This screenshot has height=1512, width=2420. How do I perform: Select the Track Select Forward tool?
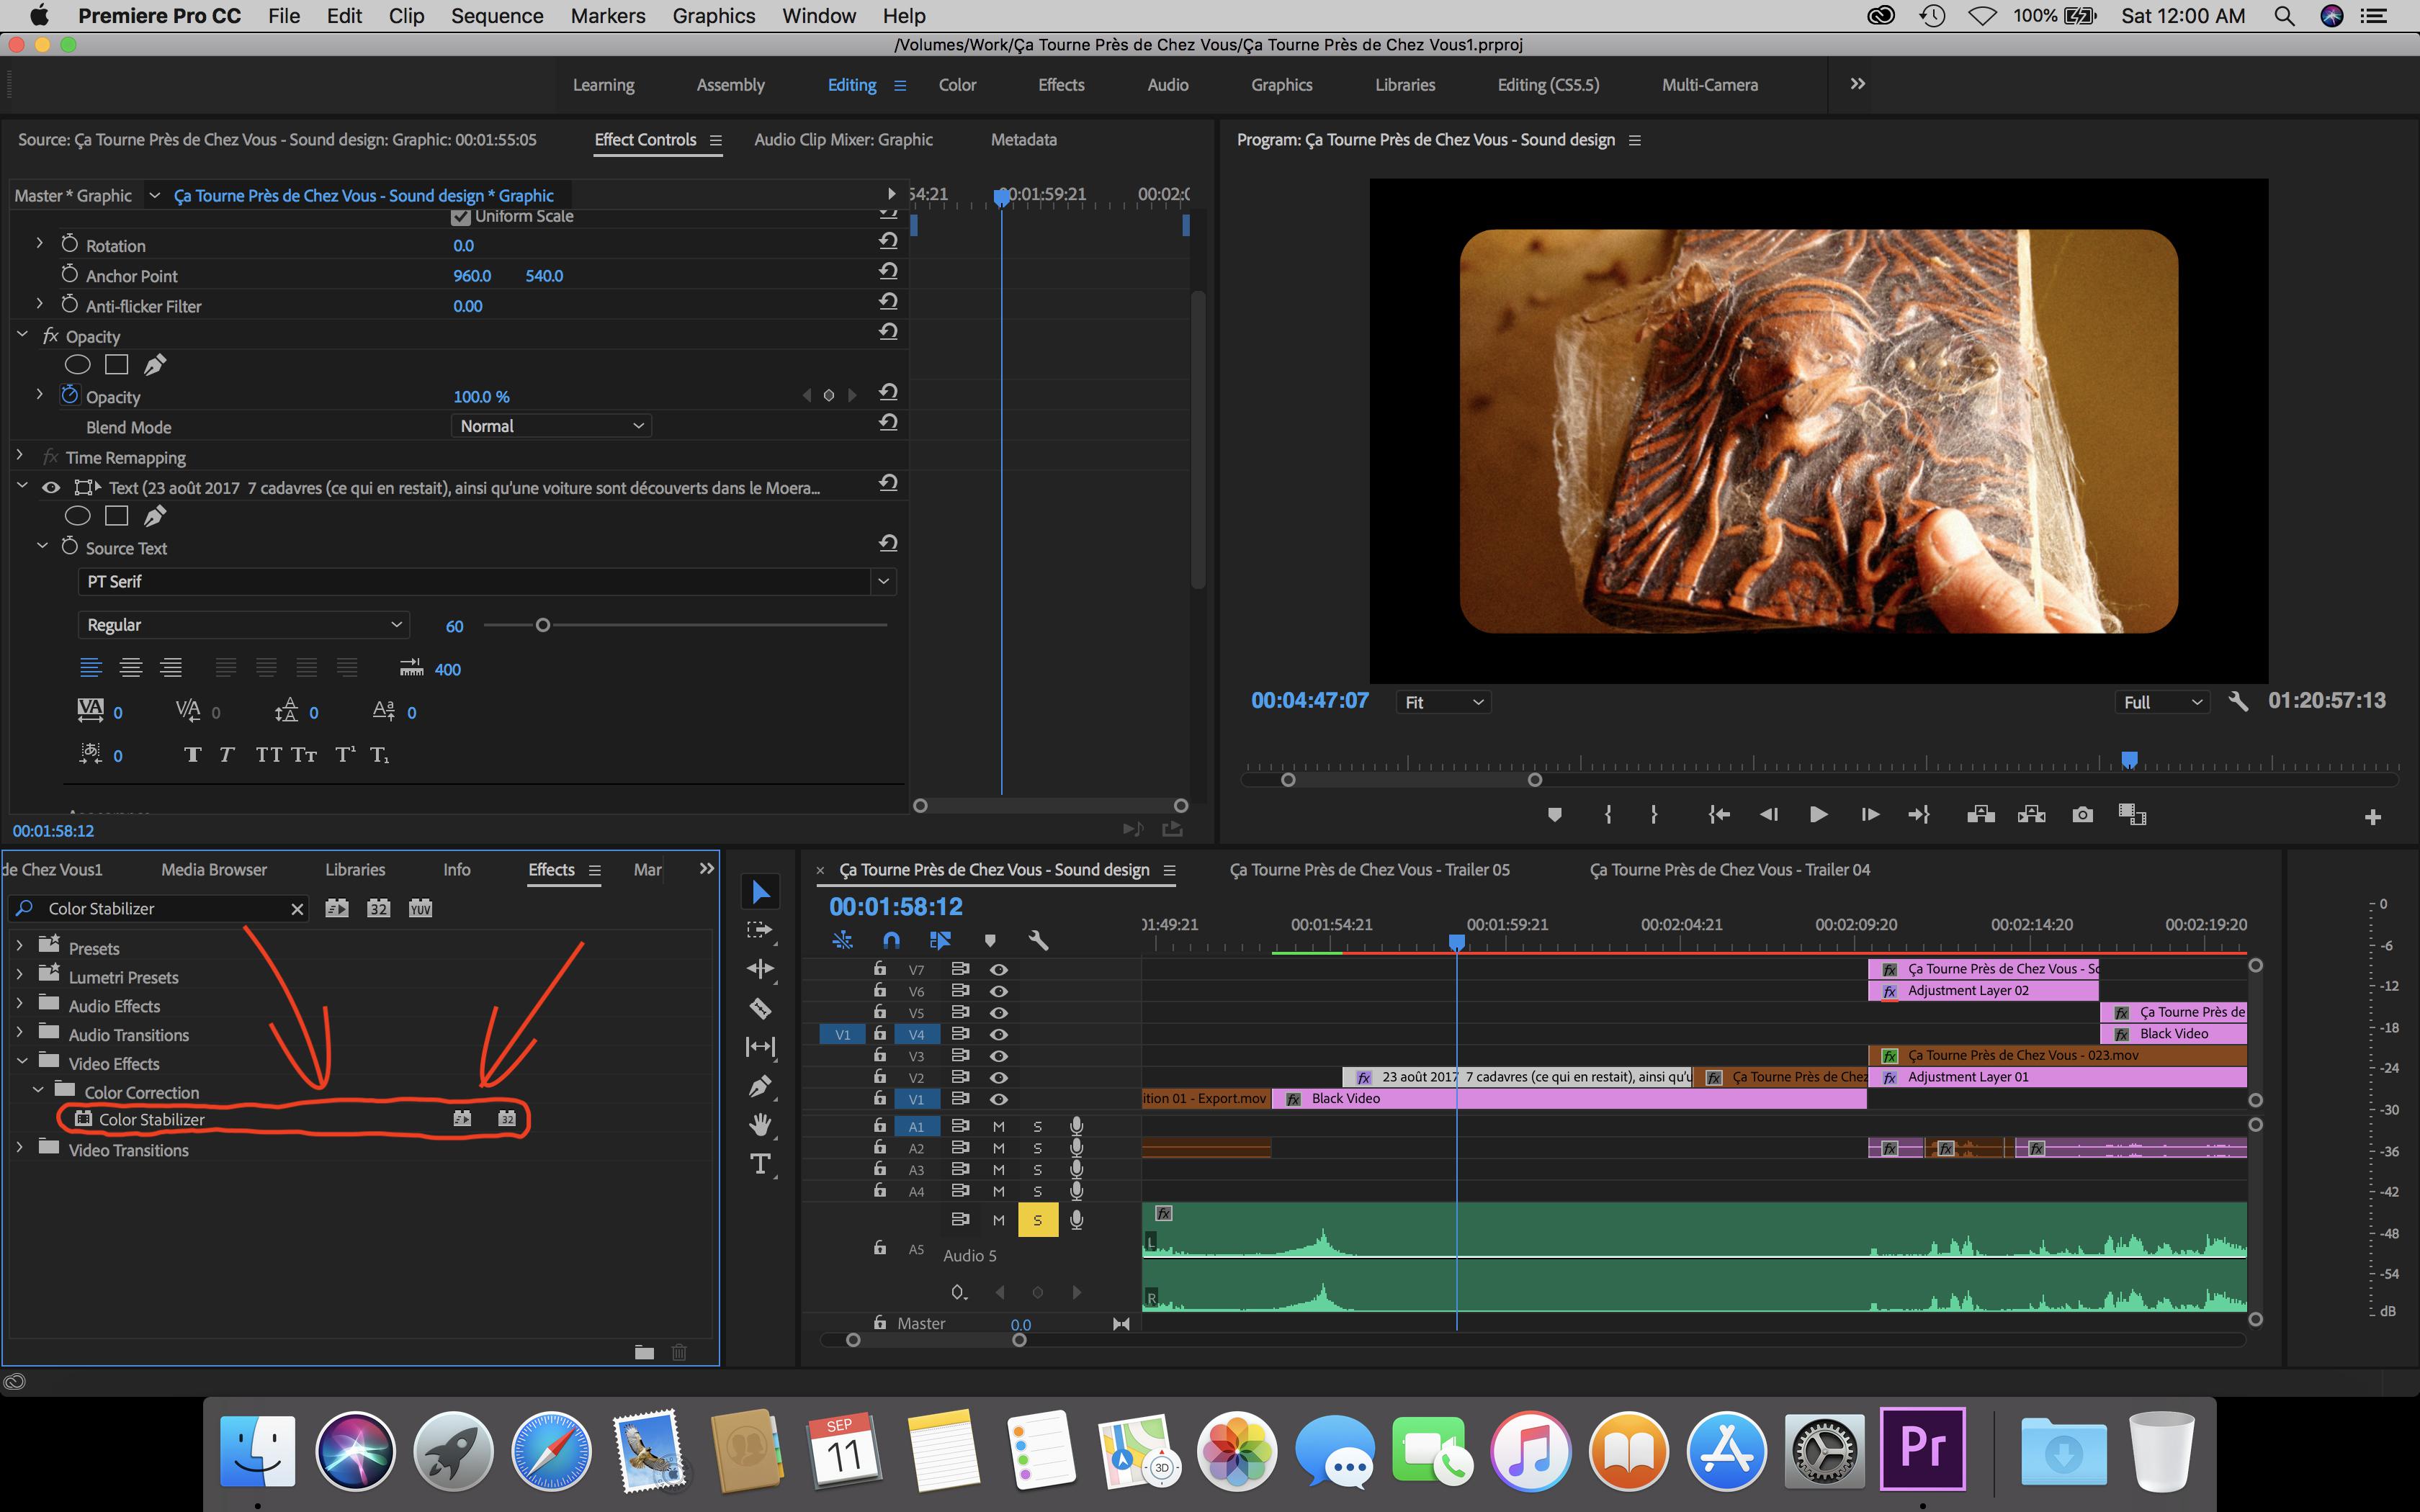761,929
